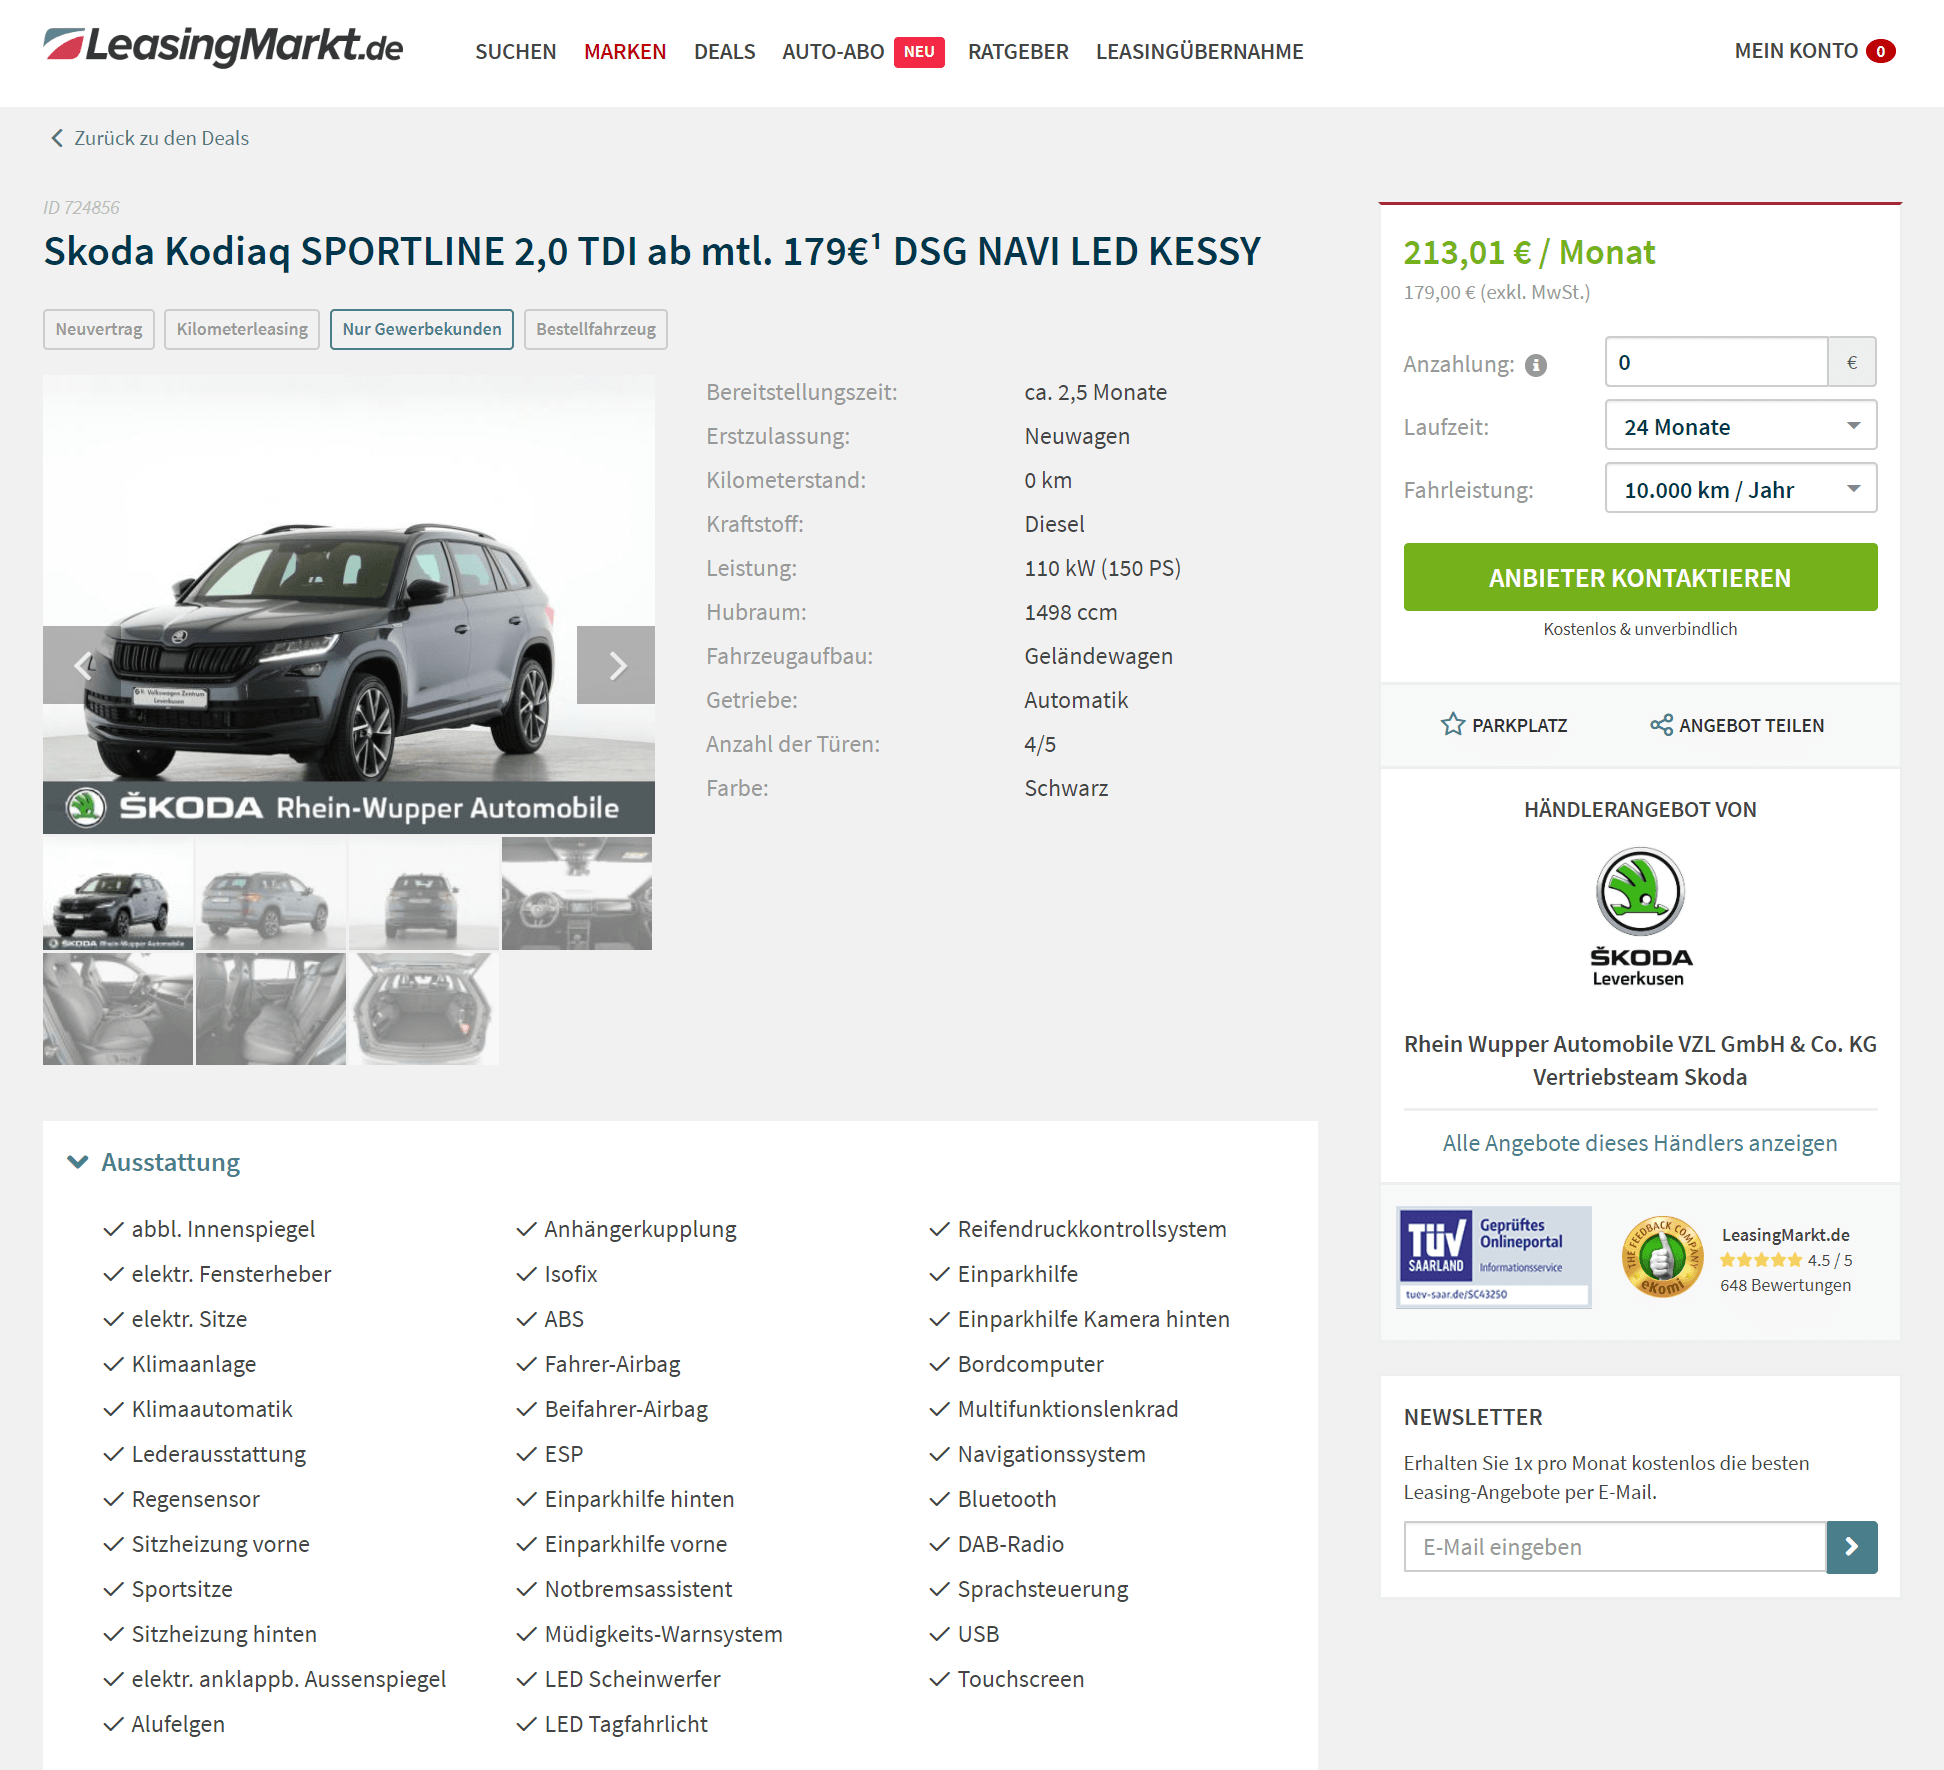Click the Ausstattung heading
1944x1770 pixels.
170,1162
